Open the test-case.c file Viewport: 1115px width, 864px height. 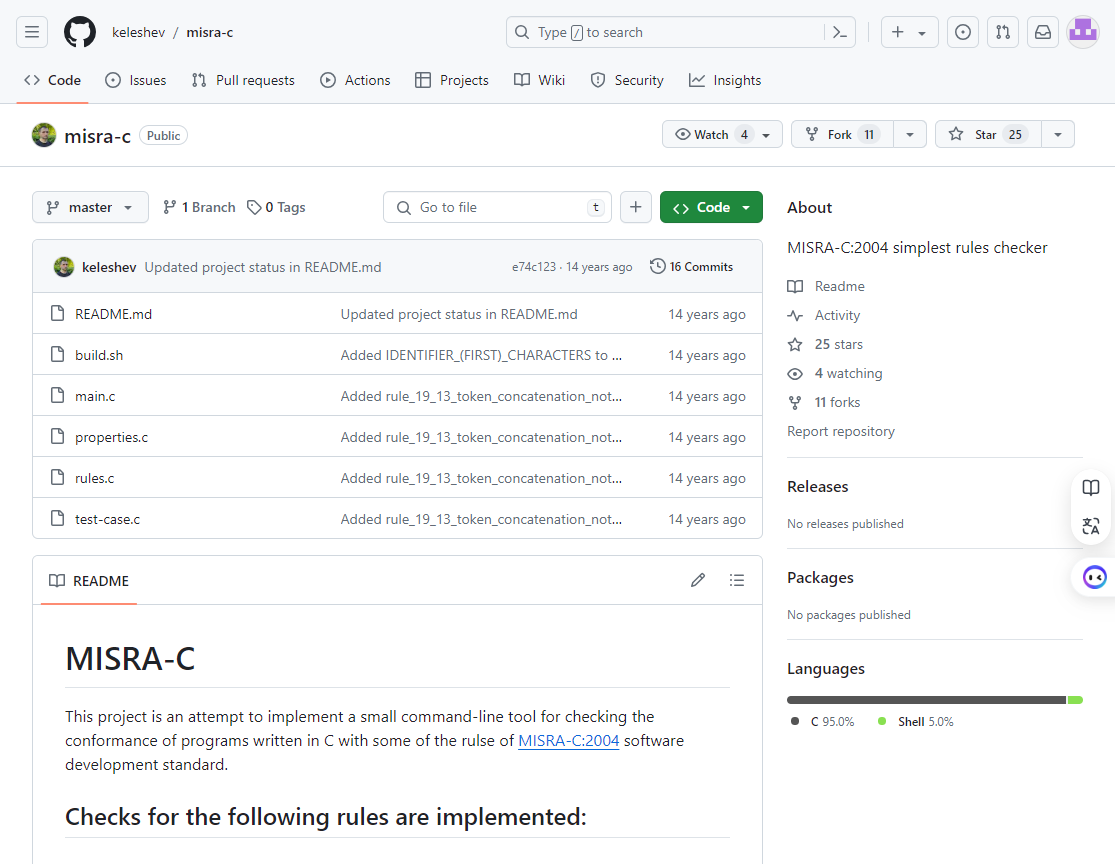(x=107, y=520)
